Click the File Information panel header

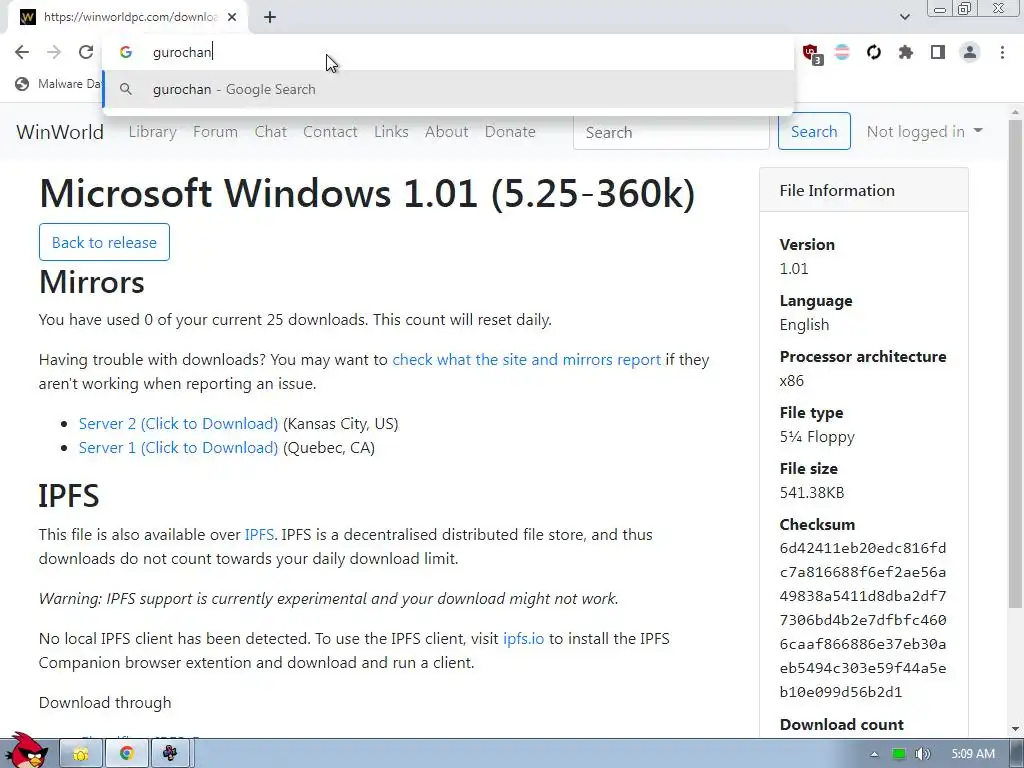pyautogui.click(x=863, y=190)
